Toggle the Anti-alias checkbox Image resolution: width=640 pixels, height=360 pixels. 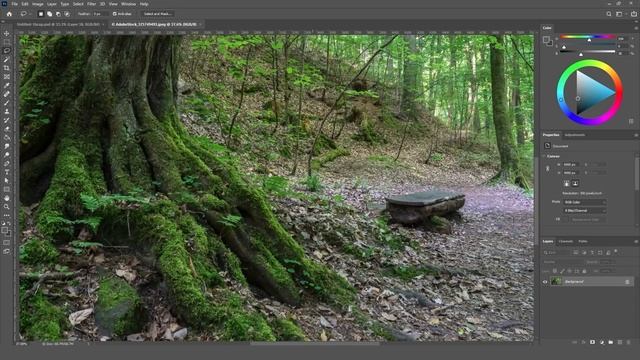tap(115, 14)
